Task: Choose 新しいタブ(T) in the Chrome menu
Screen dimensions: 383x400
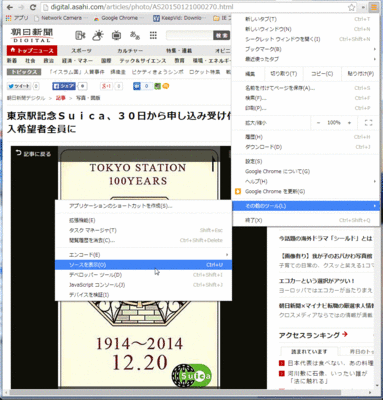Action: [305, 19]
